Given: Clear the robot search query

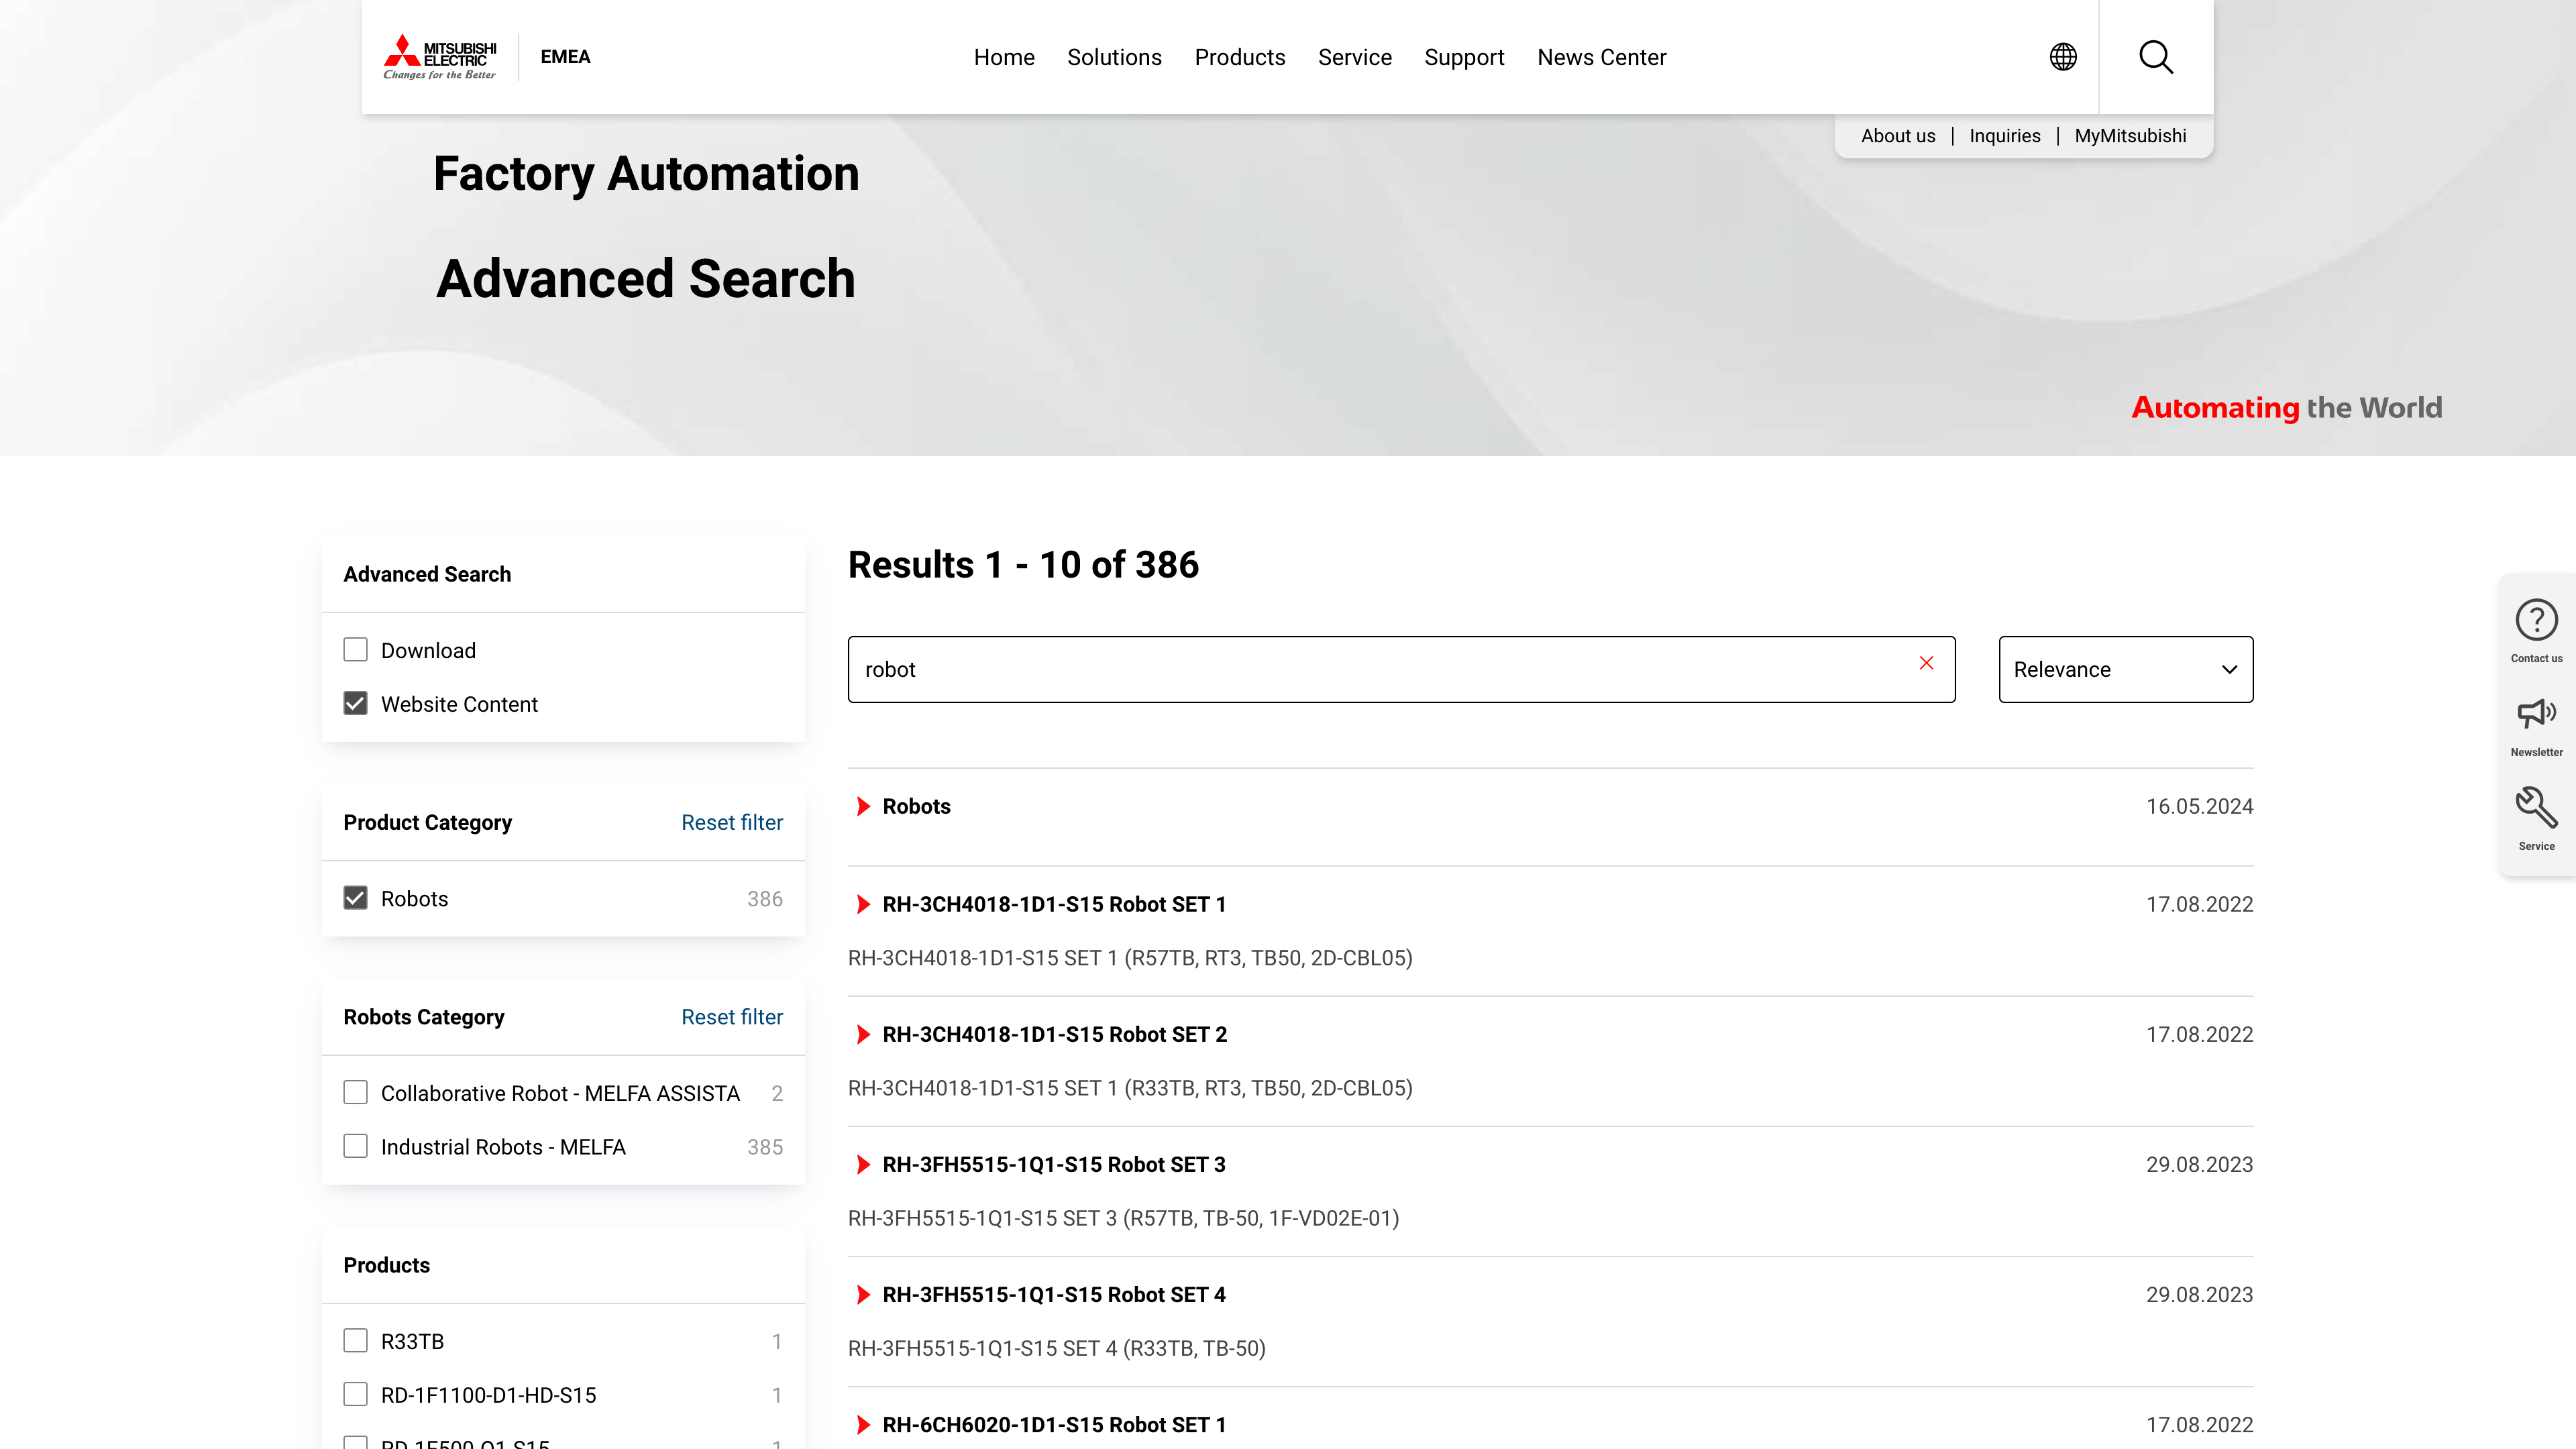Looking at the screenshot, I should coord(1927,663).
